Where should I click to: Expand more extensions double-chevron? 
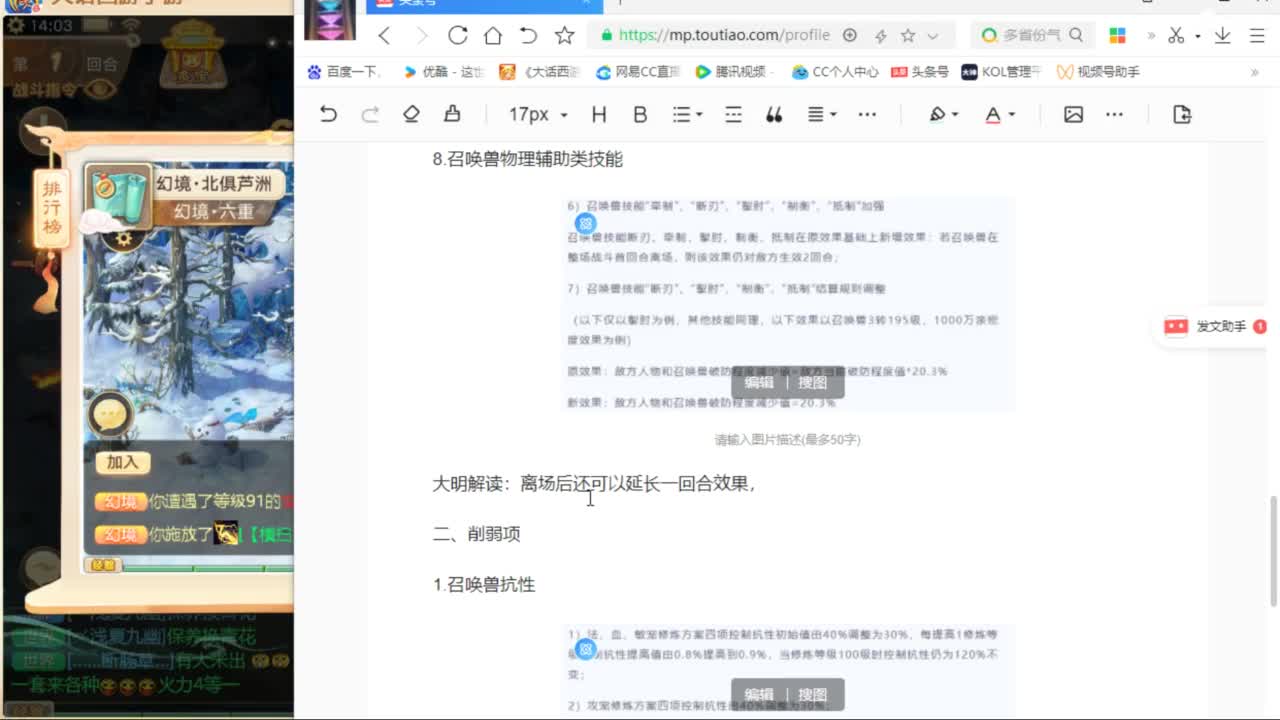tap(1151, 36)
